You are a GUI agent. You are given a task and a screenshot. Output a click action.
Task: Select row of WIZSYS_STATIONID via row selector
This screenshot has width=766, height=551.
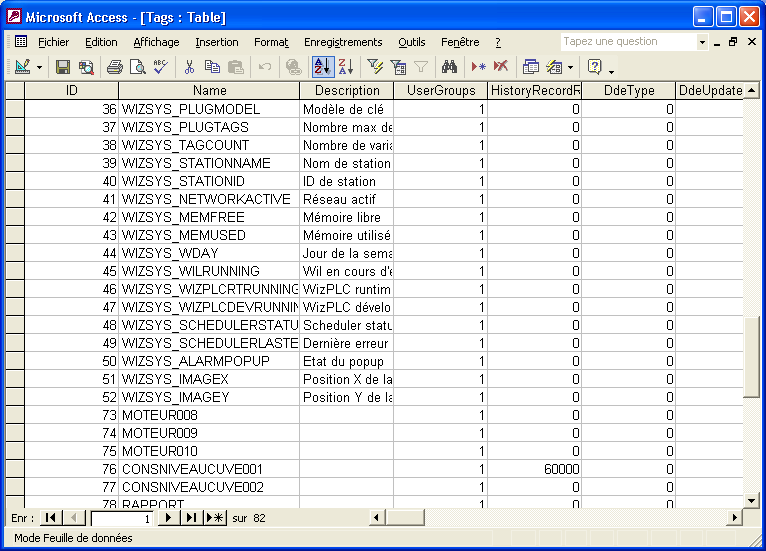coord(14,181)
